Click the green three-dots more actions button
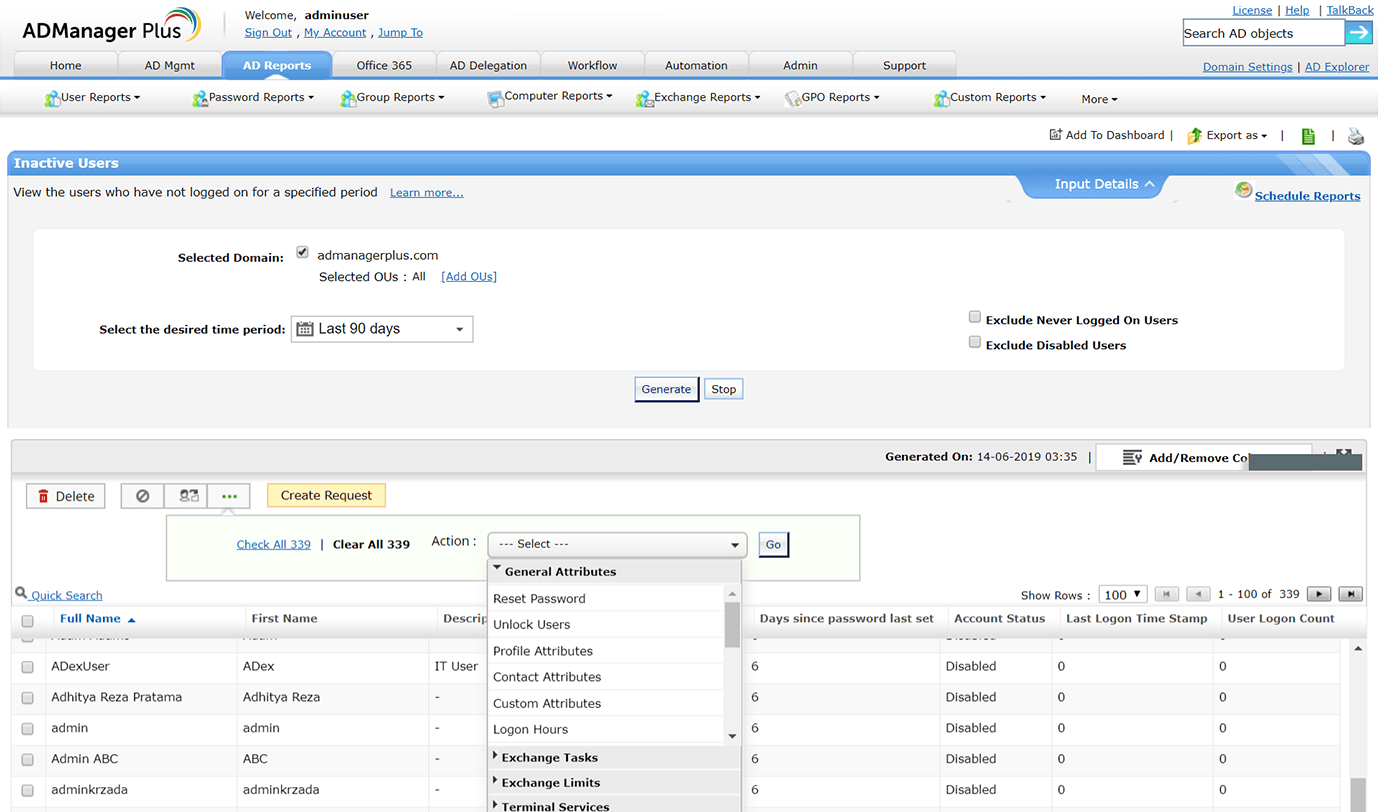1378x812 pixels. pyautogui.click(x=229, y=496)
